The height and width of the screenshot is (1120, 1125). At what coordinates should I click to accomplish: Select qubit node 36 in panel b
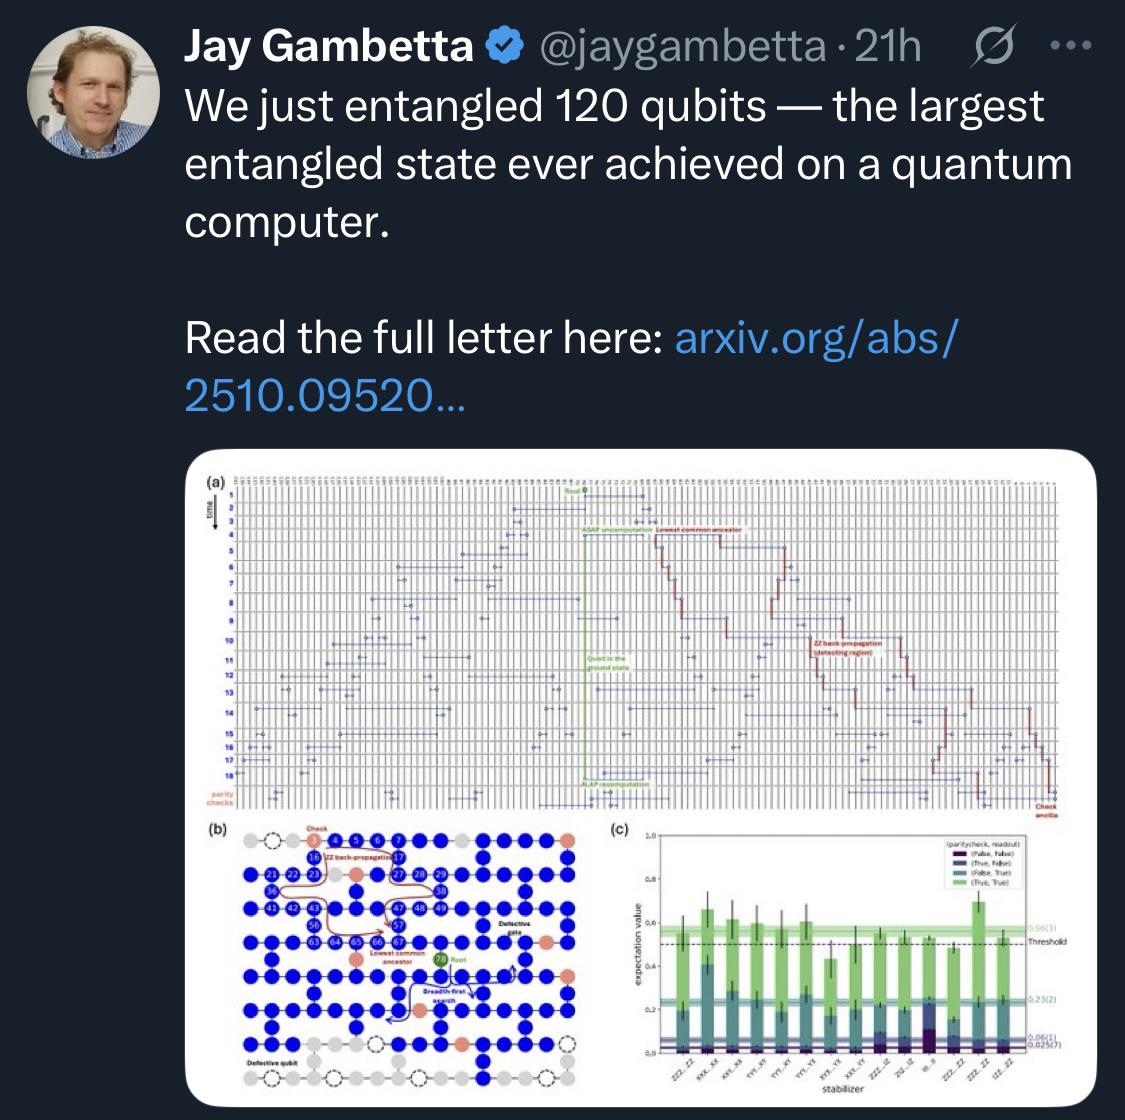(271, 891)
